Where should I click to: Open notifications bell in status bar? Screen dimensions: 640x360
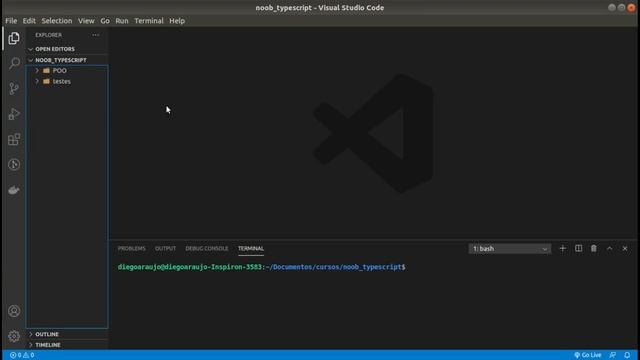click(627, 355)
